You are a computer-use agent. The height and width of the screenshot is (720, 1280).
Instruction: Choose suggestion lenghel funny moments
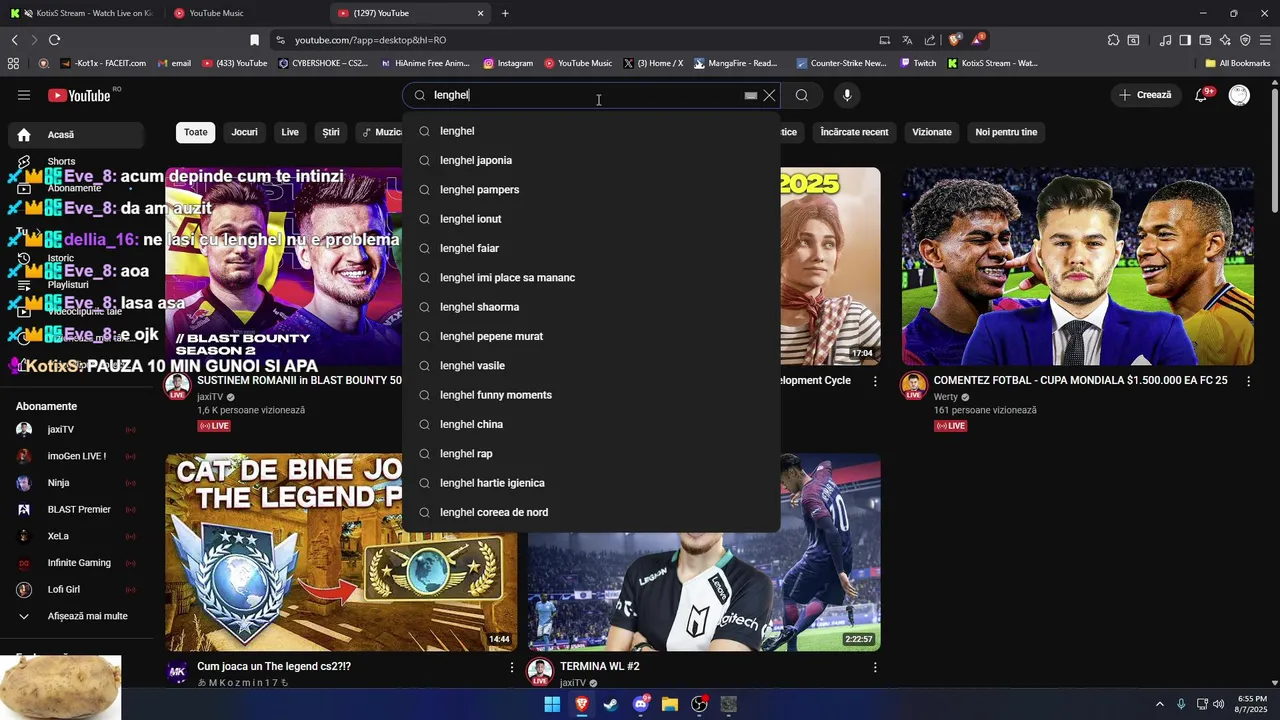pos(591,395)
